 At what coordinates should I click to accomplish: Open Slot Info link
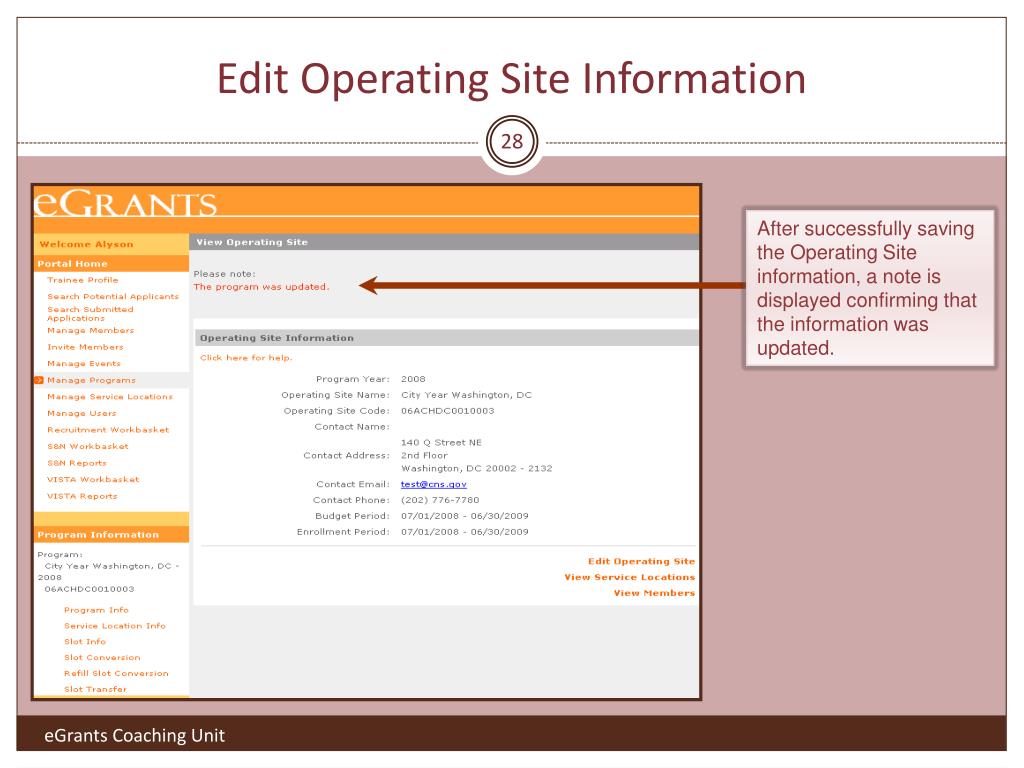[85, 642]
